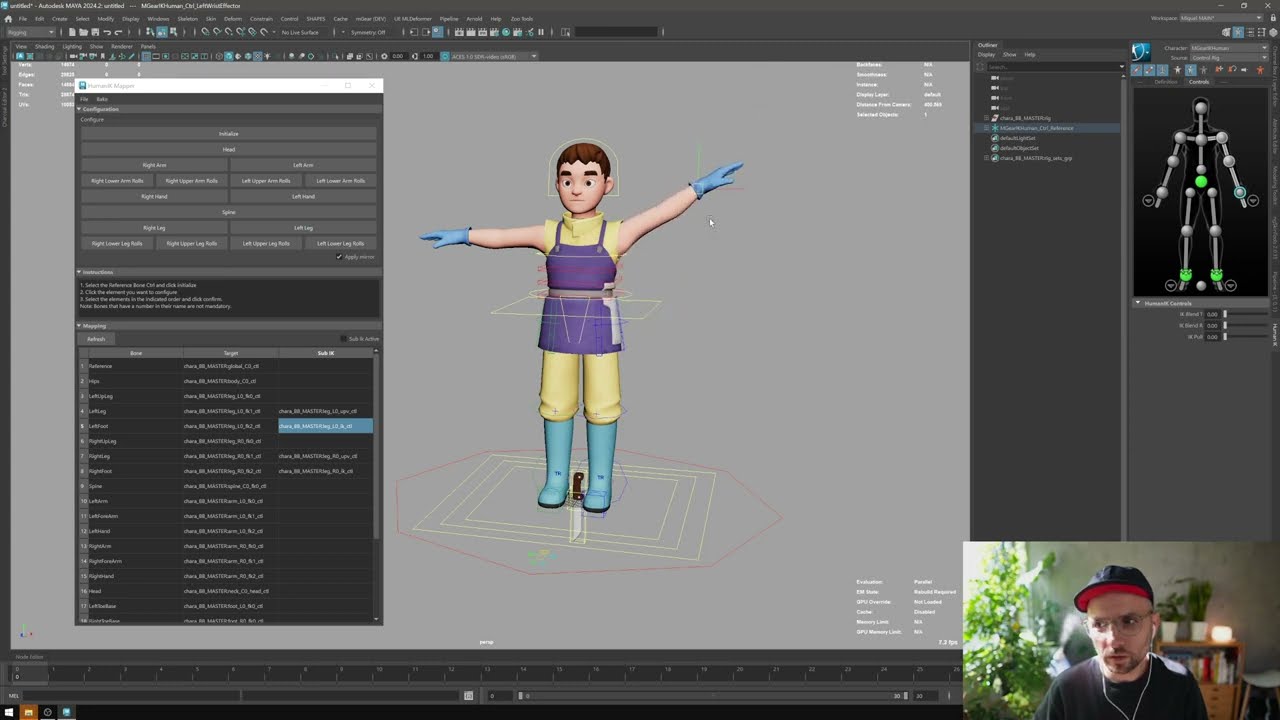Open the Outliner Display menu
This screenshot has width=1280, height=720.
point(986,54)
